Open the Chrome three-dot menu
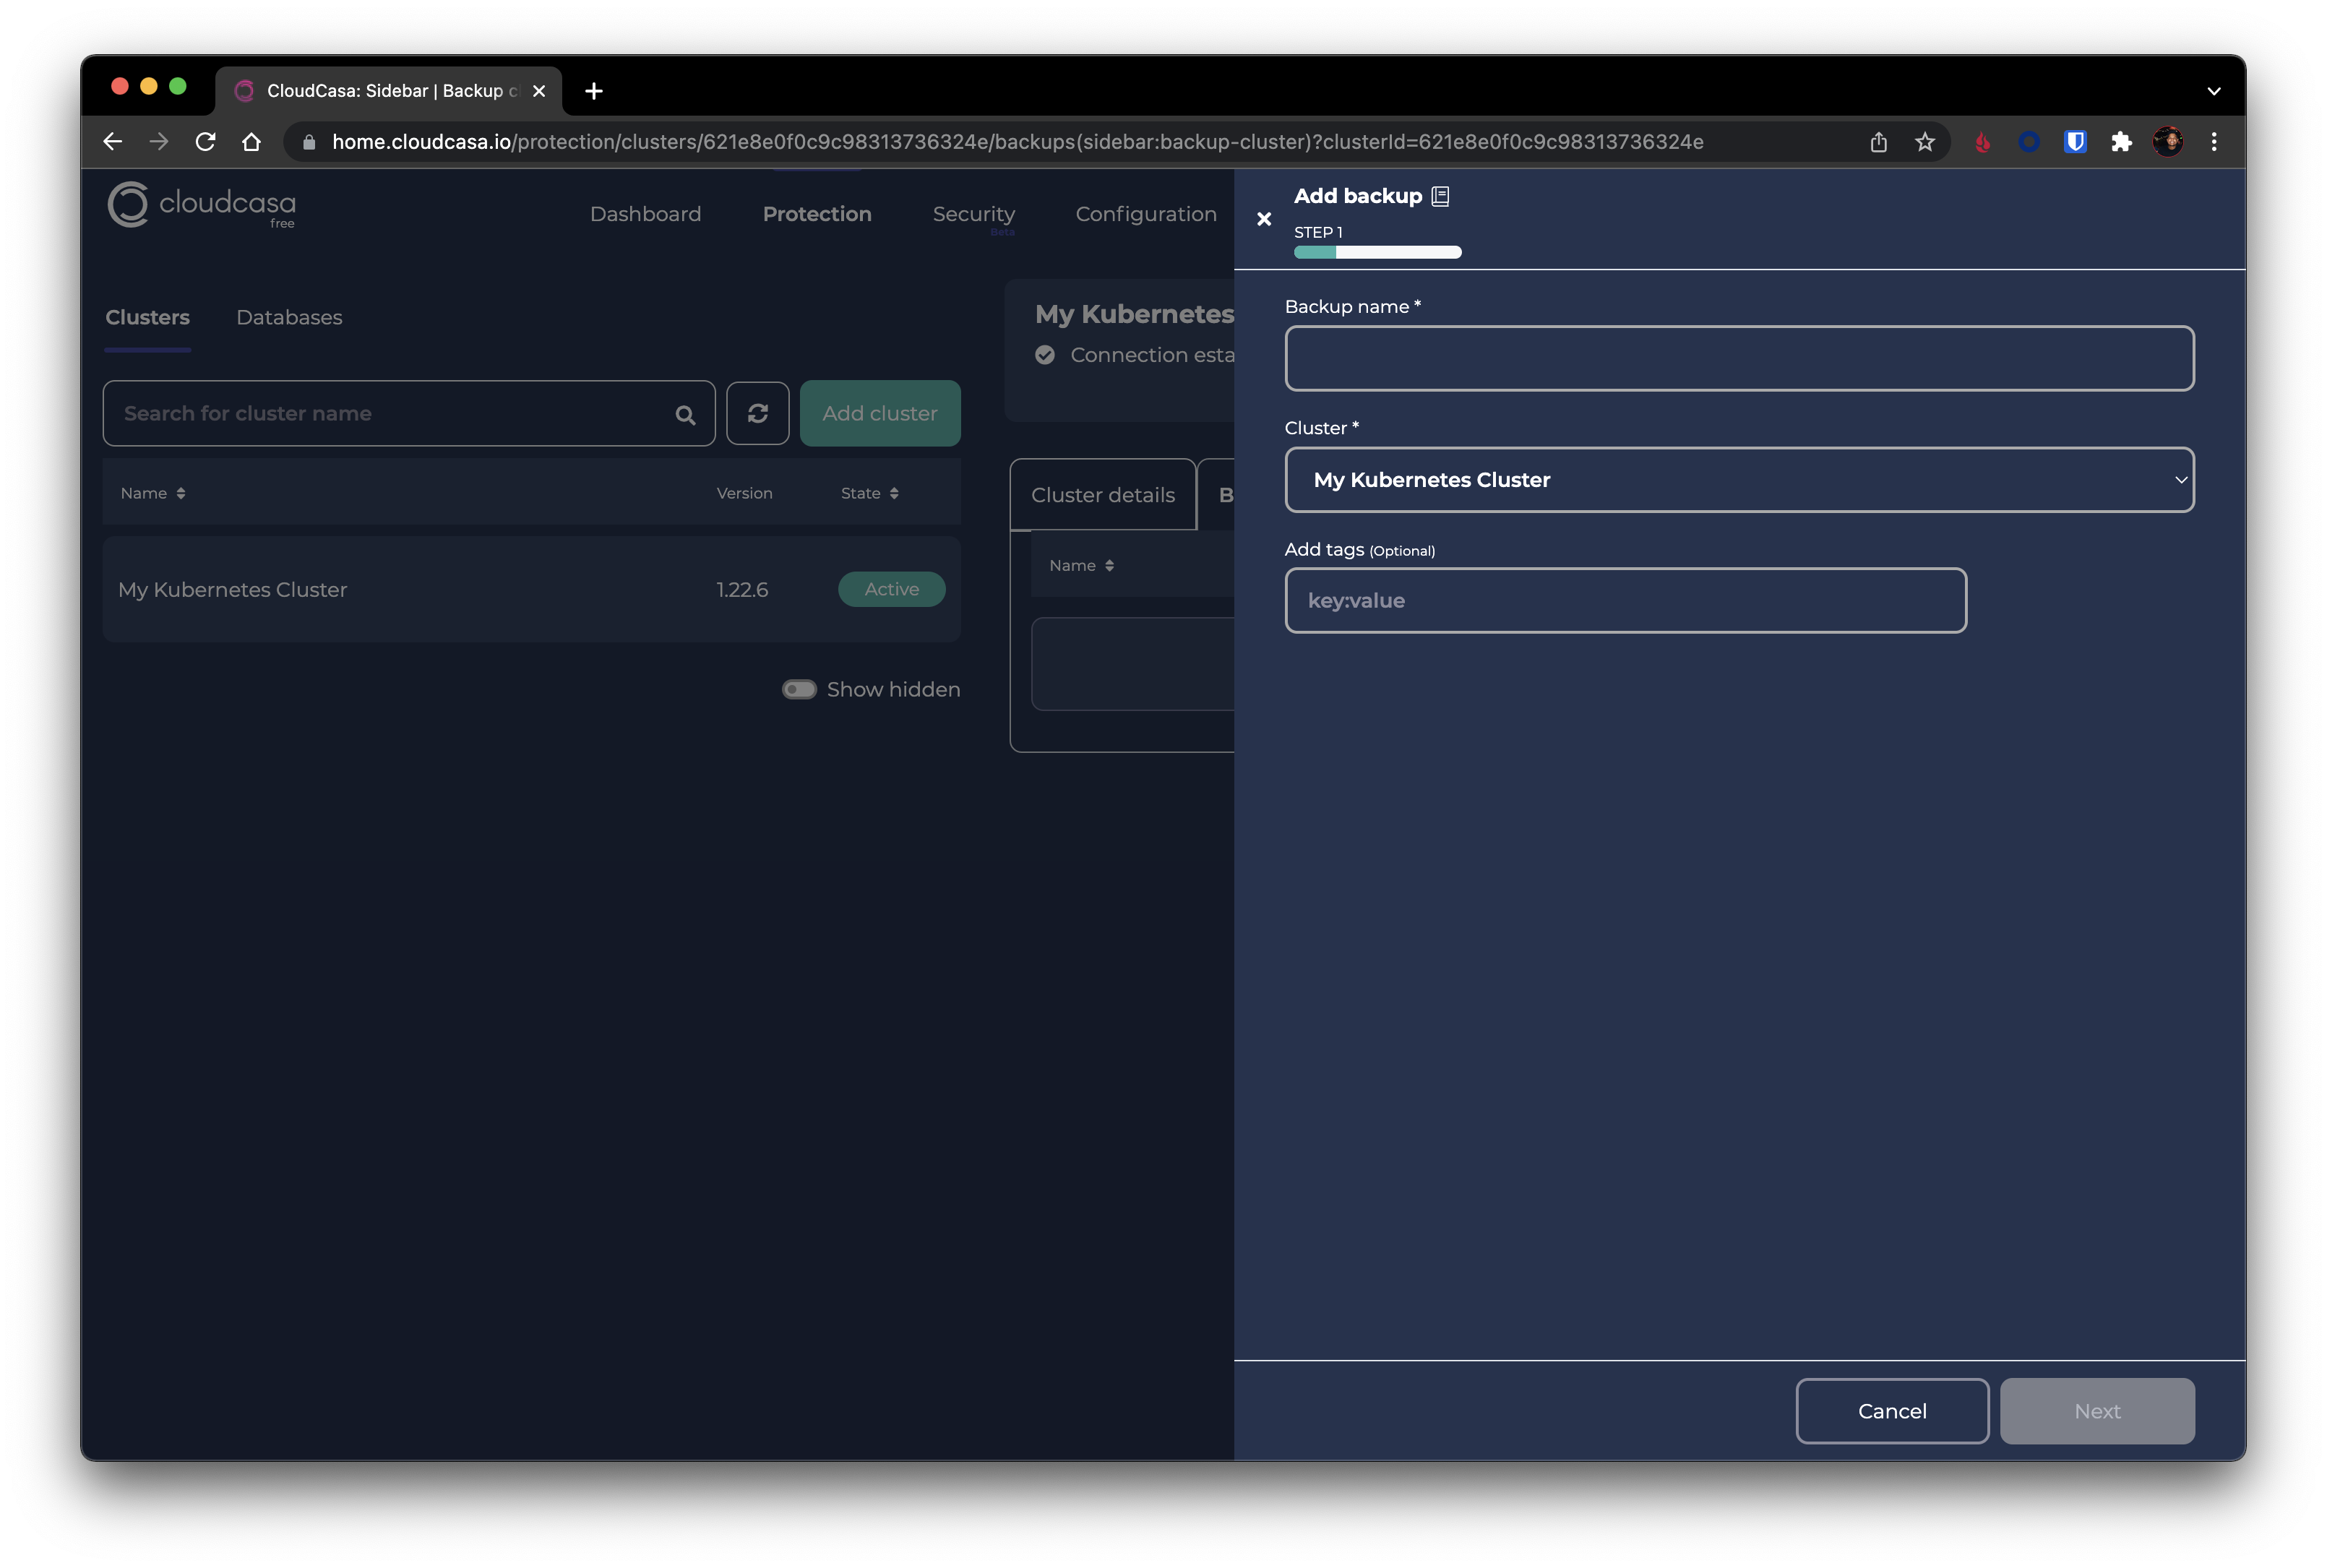 [2213, 142]
